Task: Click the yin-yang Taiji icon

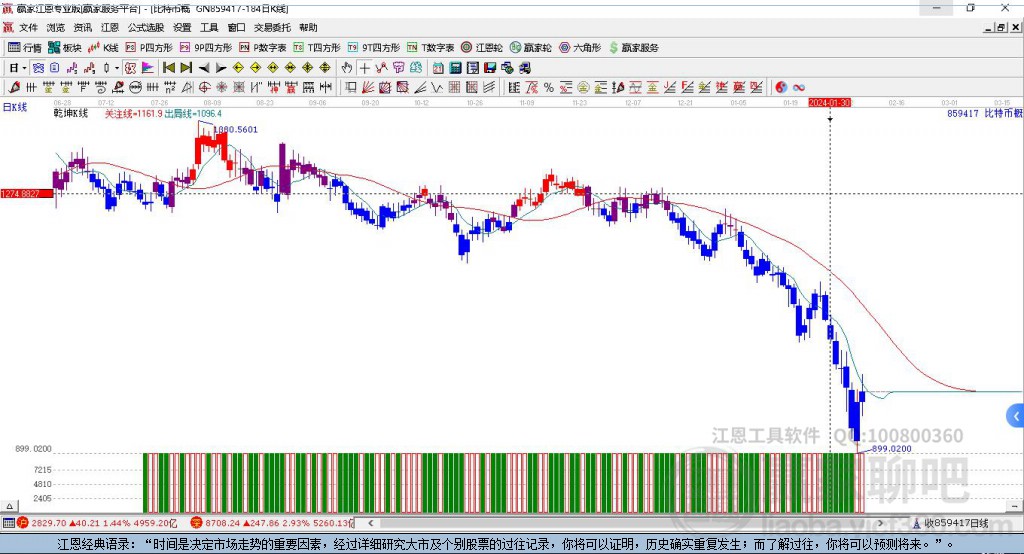Action: click(x=782, y=87)
